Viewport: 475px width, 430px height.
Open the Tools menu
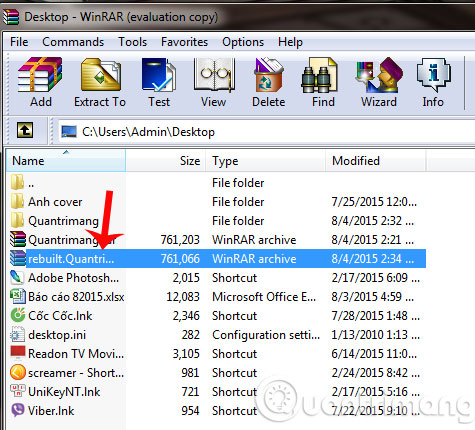point(133,42)
